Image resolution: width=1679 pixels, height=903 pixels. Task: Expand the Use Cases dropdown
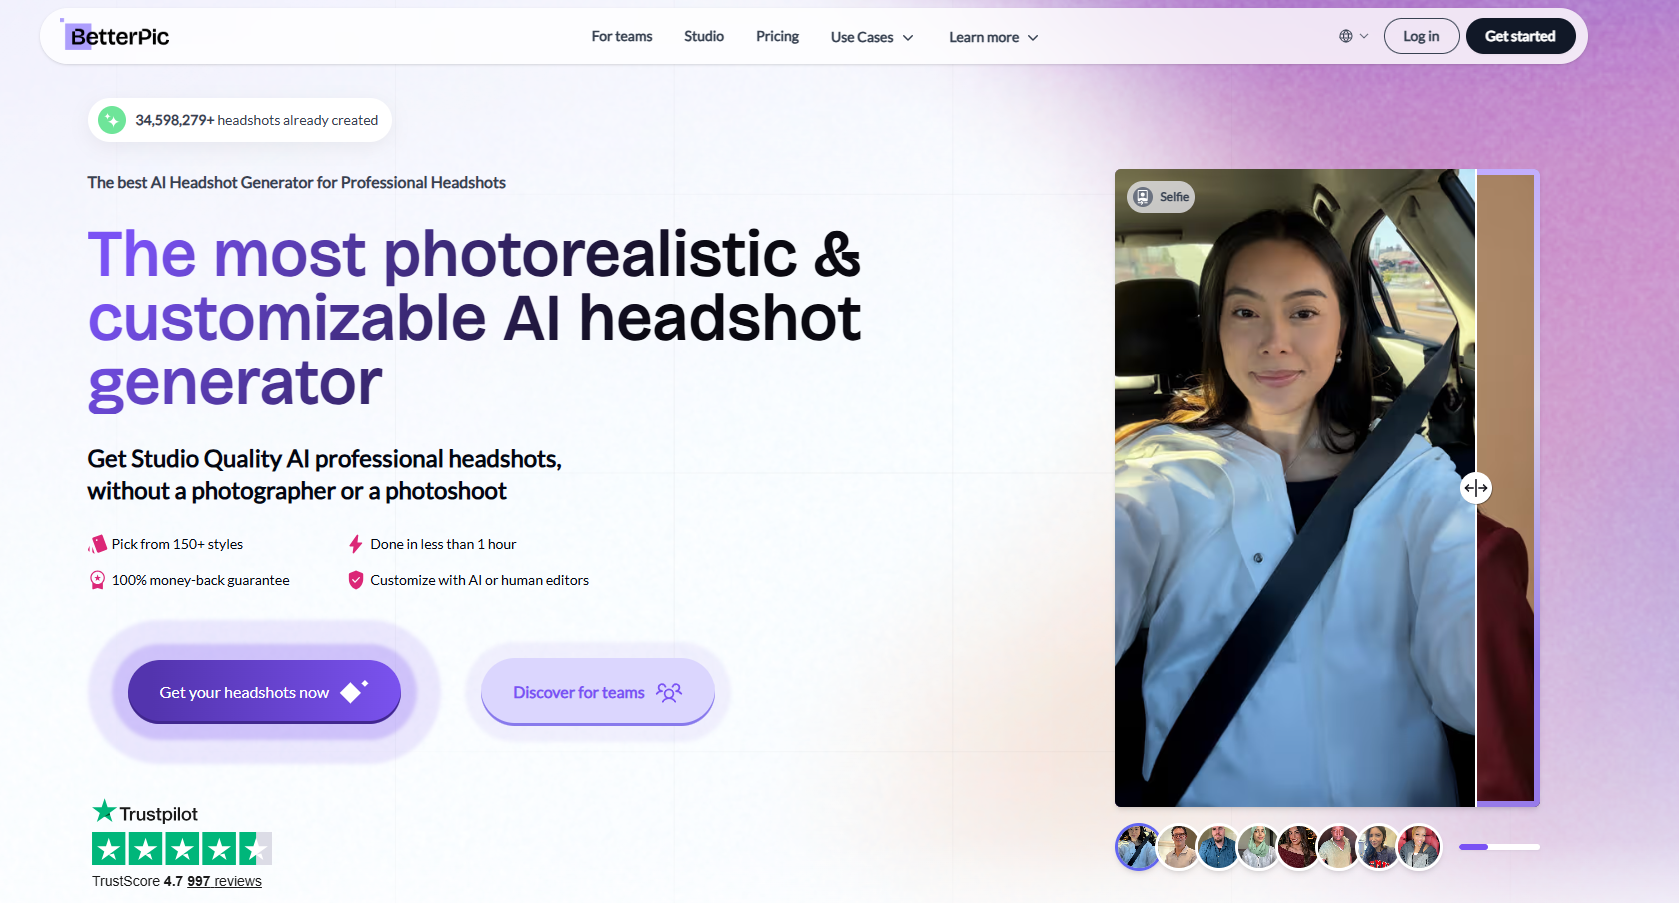871,37
